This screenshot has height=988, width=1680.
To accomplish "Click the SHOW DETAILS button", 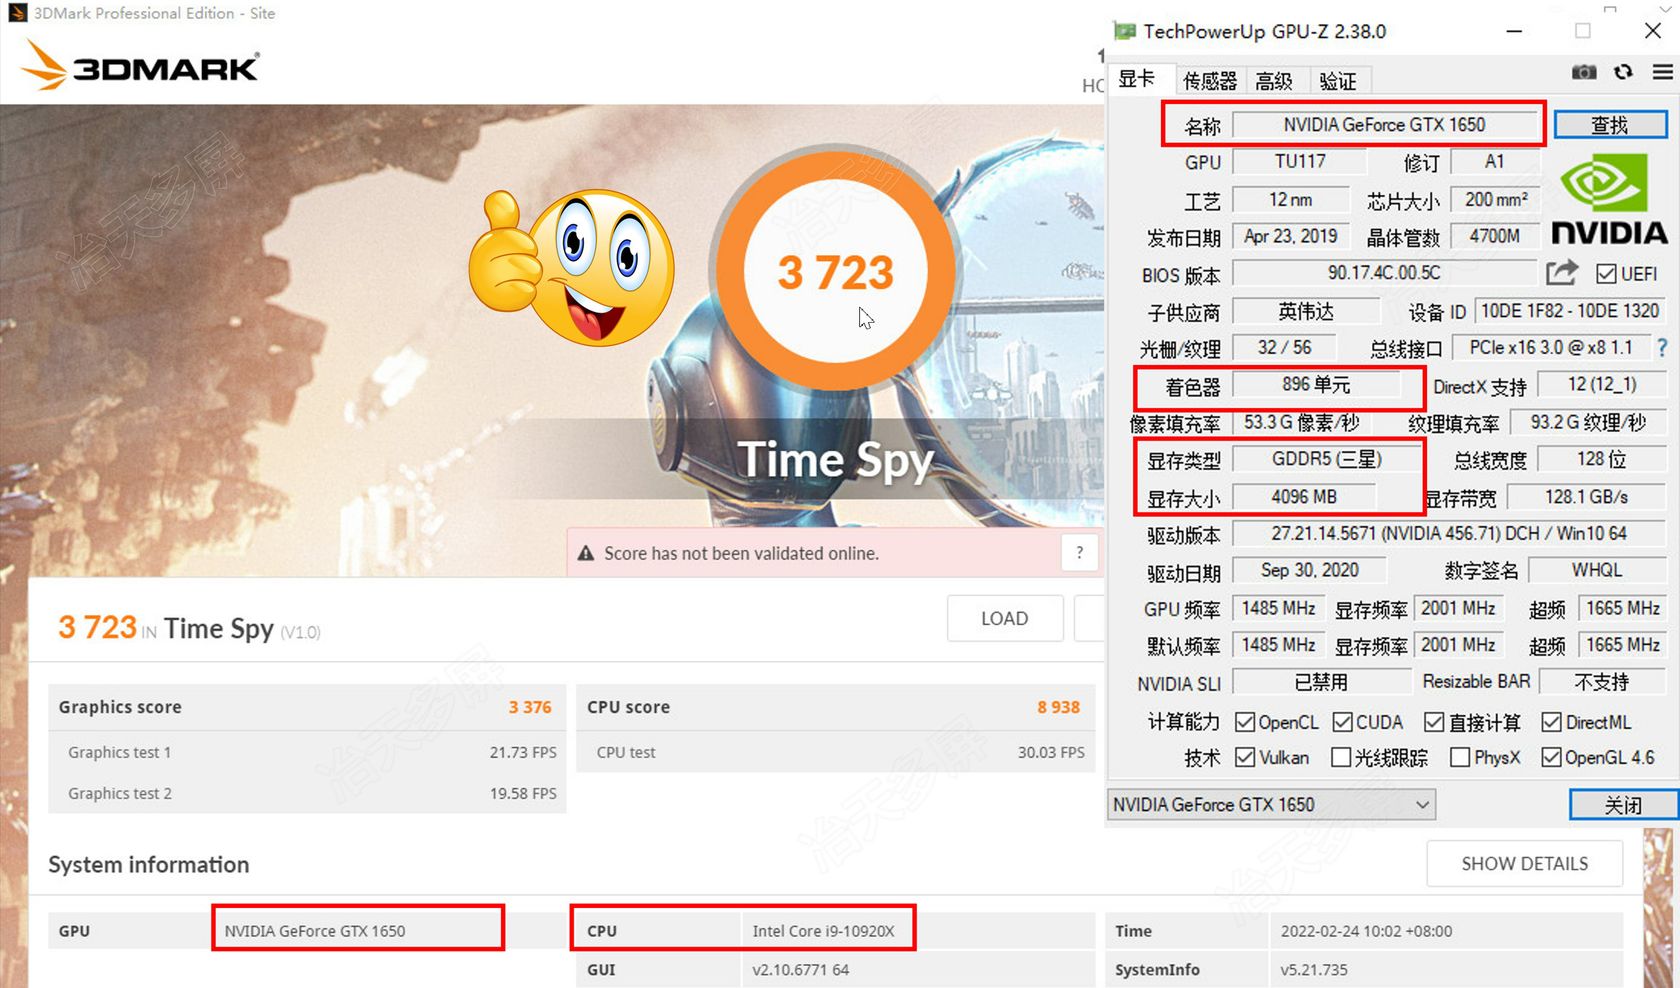I will 1524,864.
